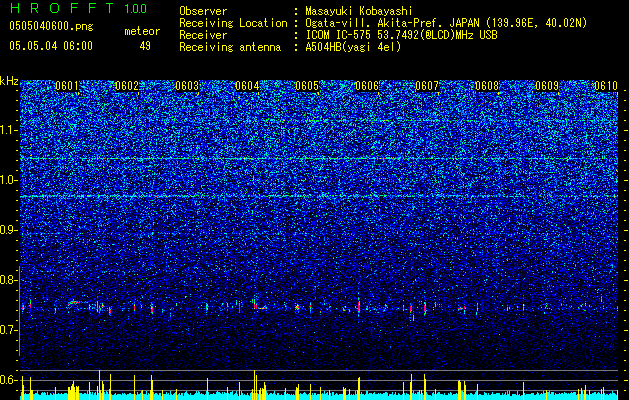Click the 0605 time marker
629x400 pixels.
[307, 86]
